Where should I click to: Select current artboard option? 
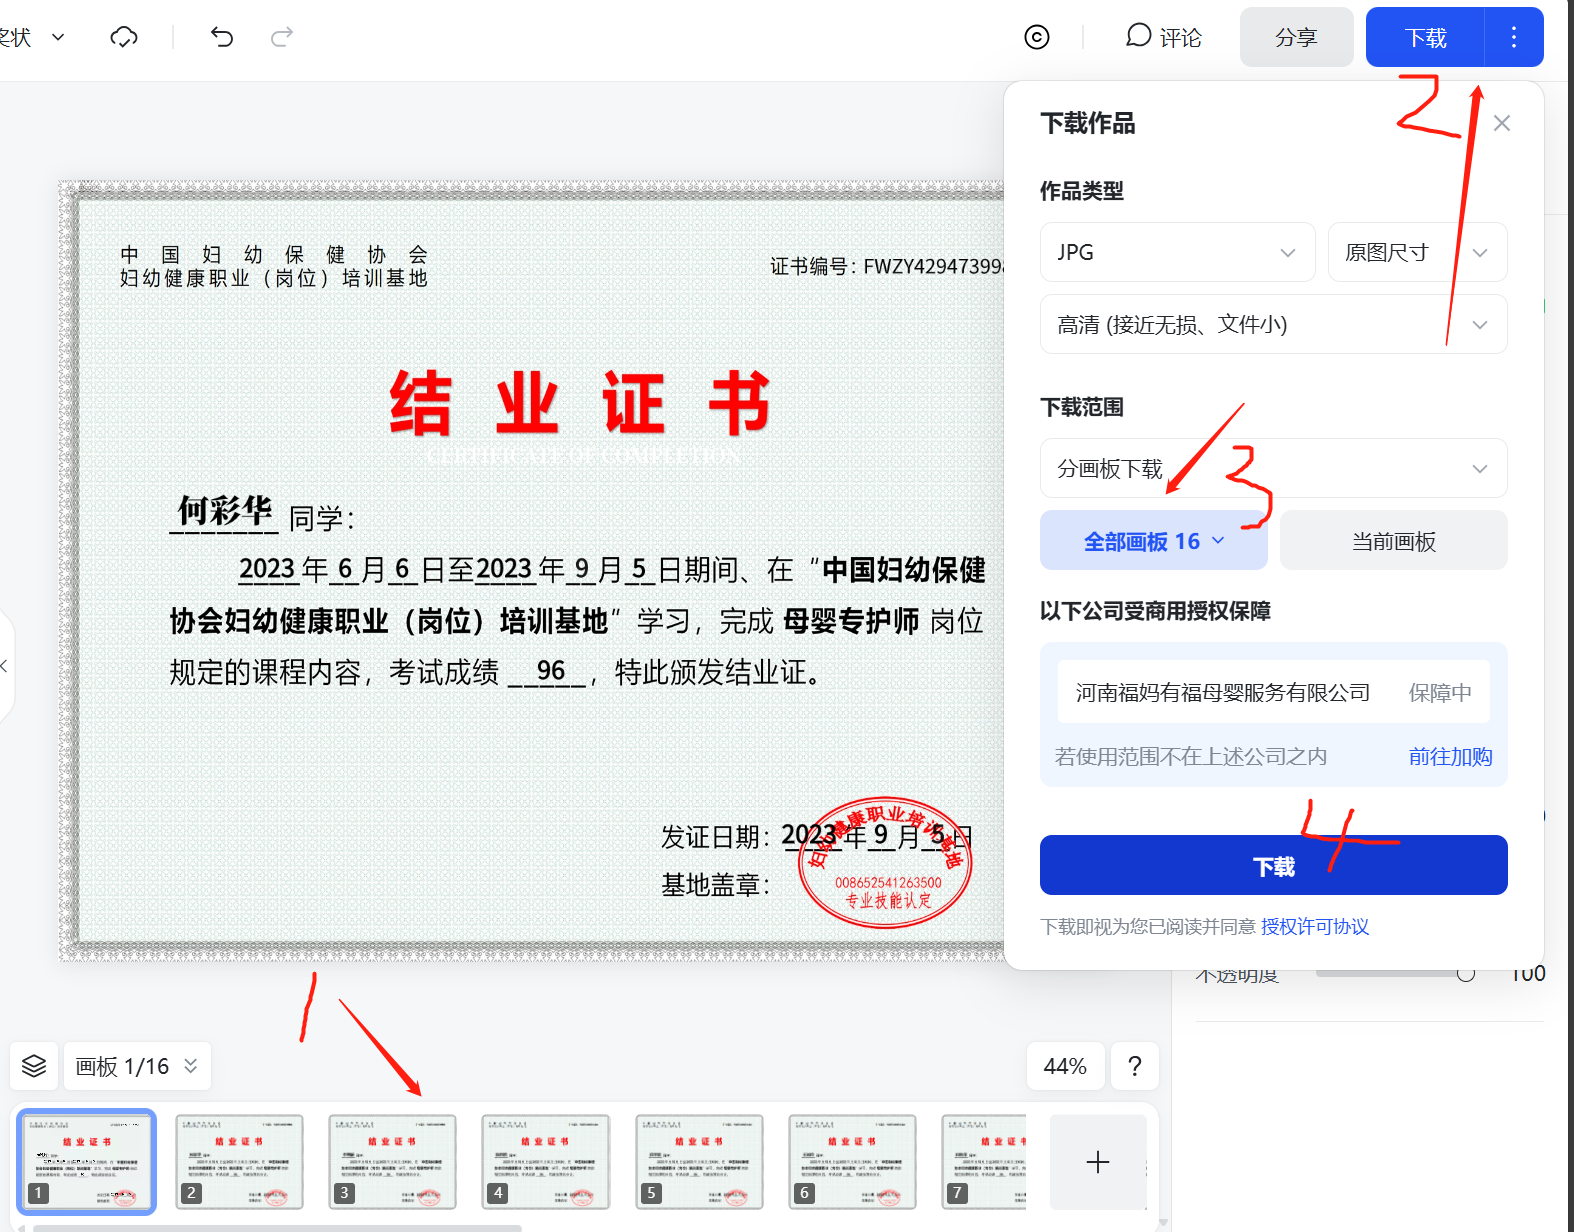[1393, 541]
